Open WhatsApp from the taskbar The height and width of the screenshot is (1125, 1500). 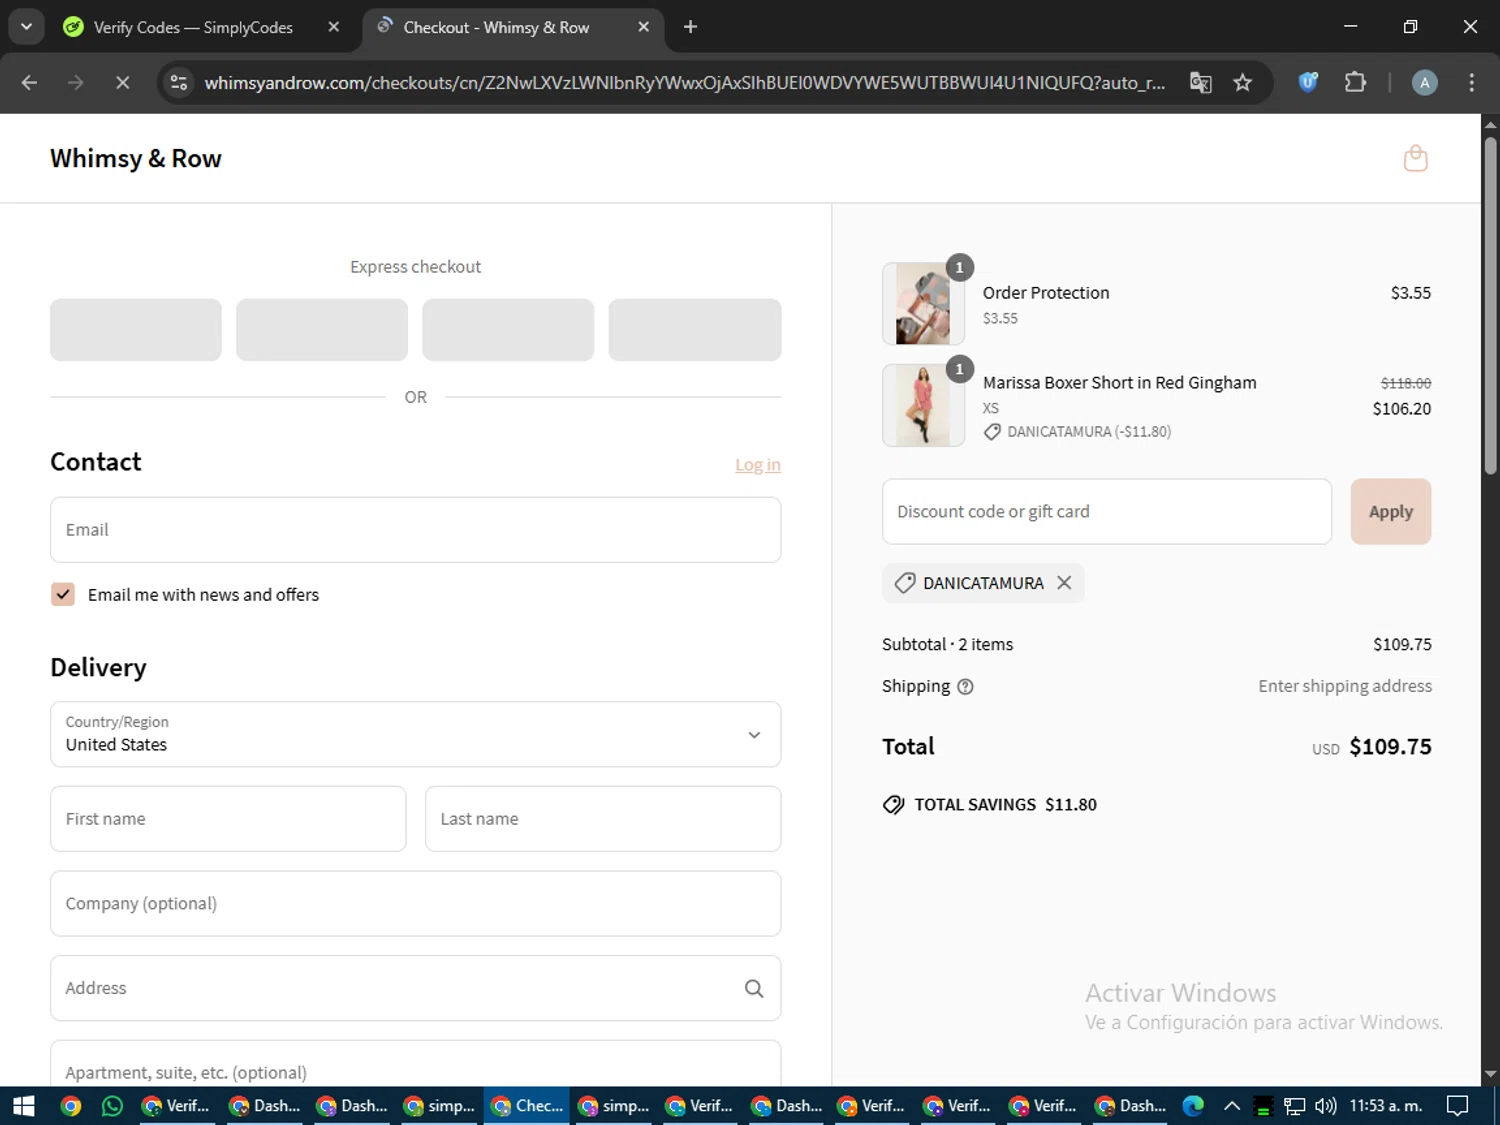click(112, 1106)
